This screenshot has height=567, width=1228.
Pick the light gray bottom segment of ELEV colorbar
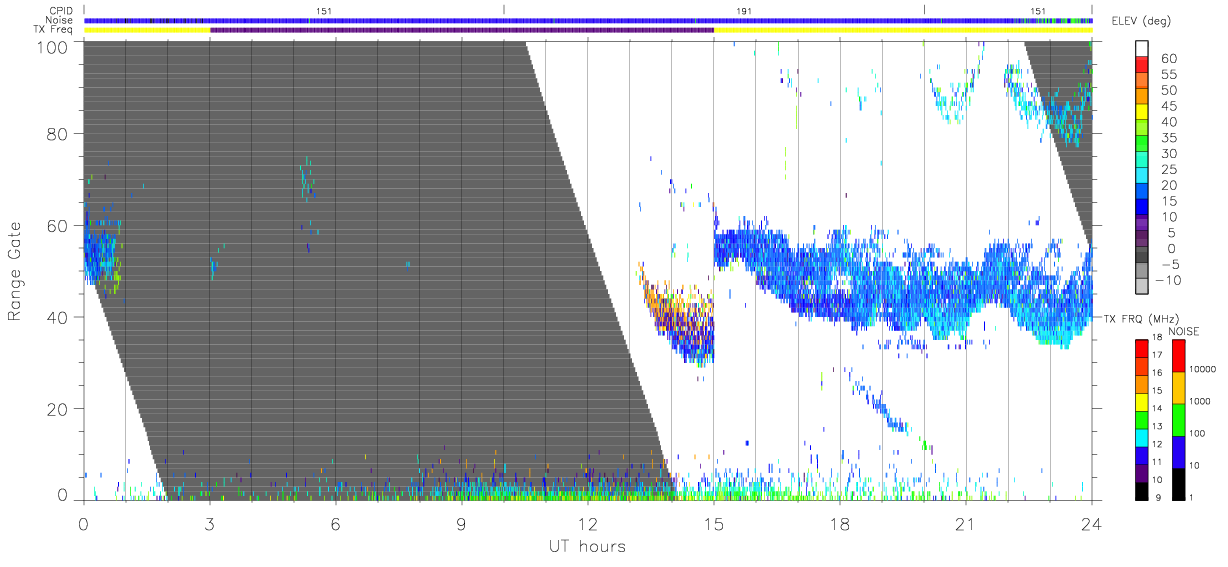coord(1143,284)
